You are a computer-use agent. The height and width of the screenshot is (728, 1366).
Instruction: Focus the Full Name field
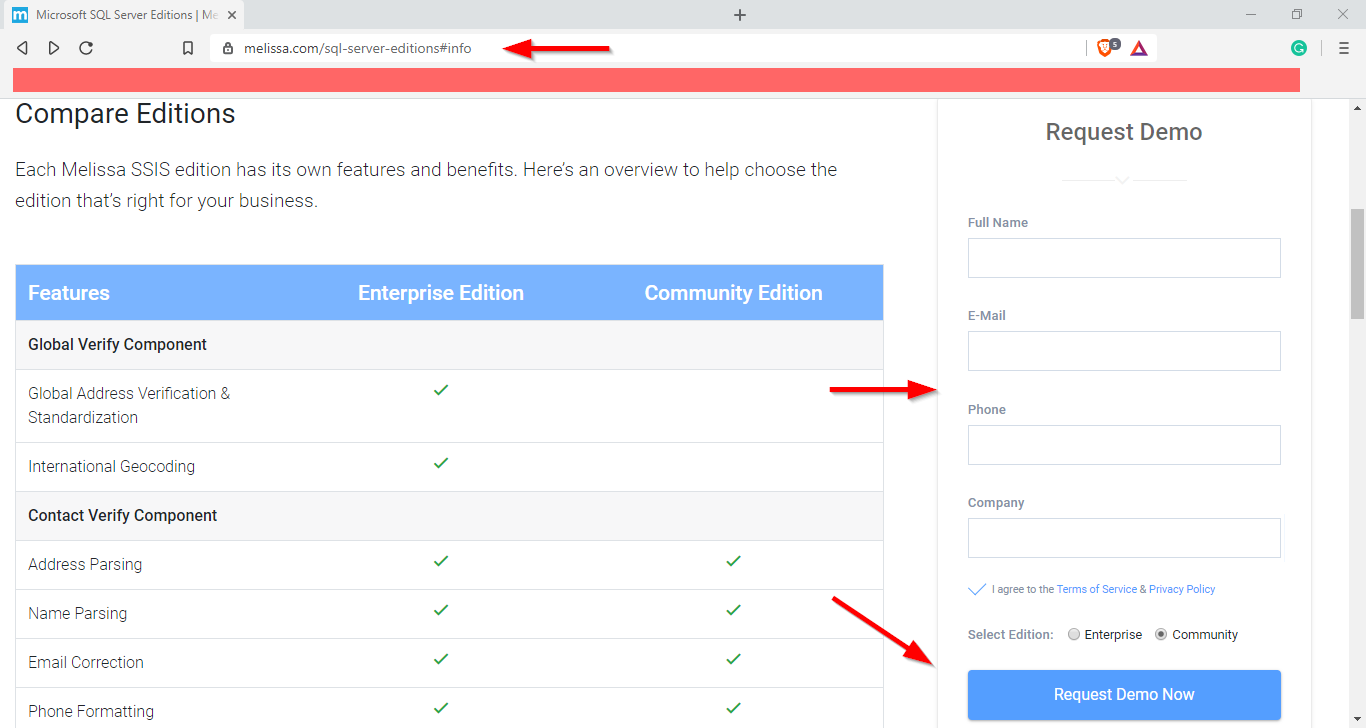tap(1124, 258)
